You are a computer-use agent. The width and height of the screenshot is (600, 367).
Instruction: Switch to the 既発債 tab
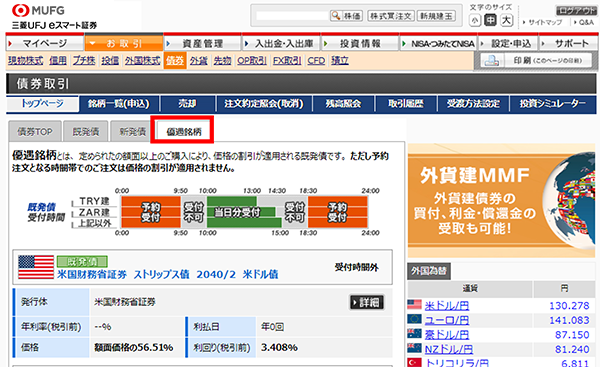[x=86, y=132]
